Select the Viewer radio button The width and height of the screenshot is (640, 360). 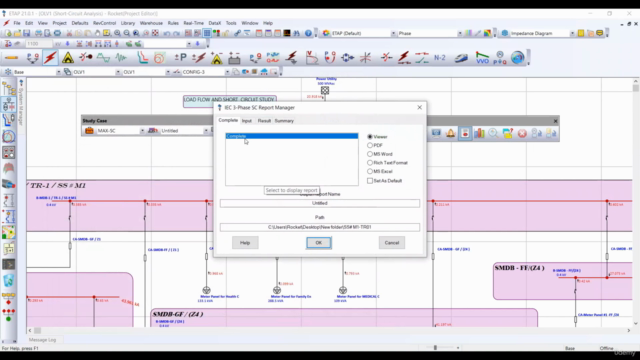point(370,137)
